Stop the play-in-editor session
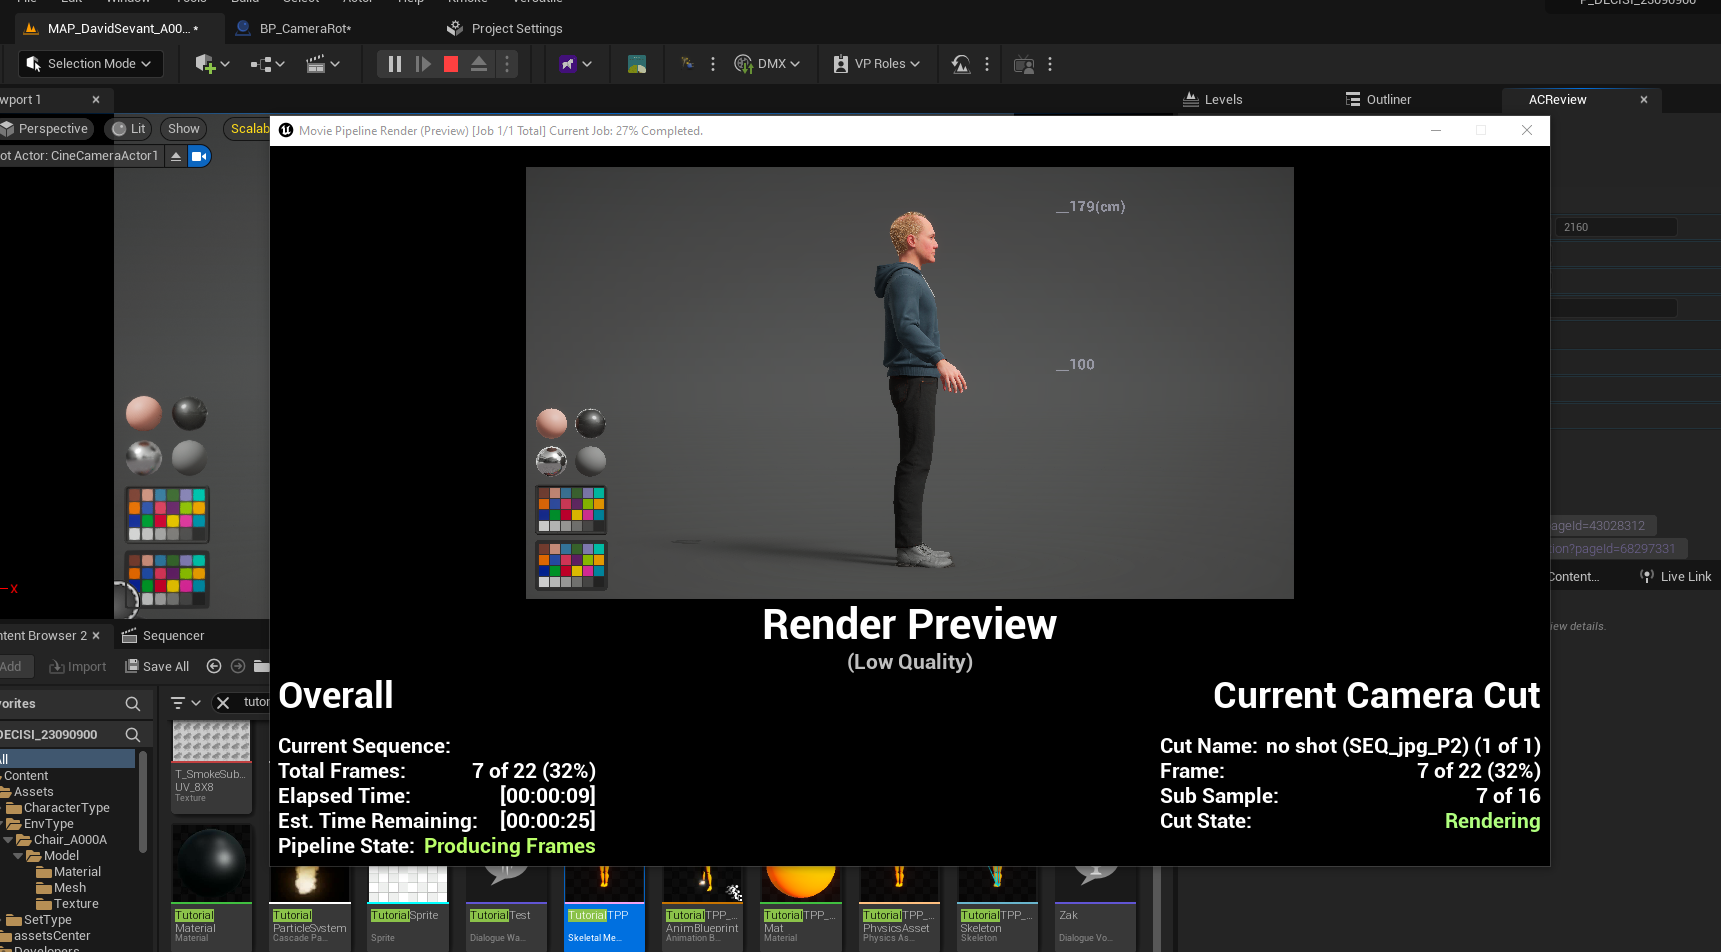Image resolution: width=1721 pixels, height=952 pixels. 451,64
